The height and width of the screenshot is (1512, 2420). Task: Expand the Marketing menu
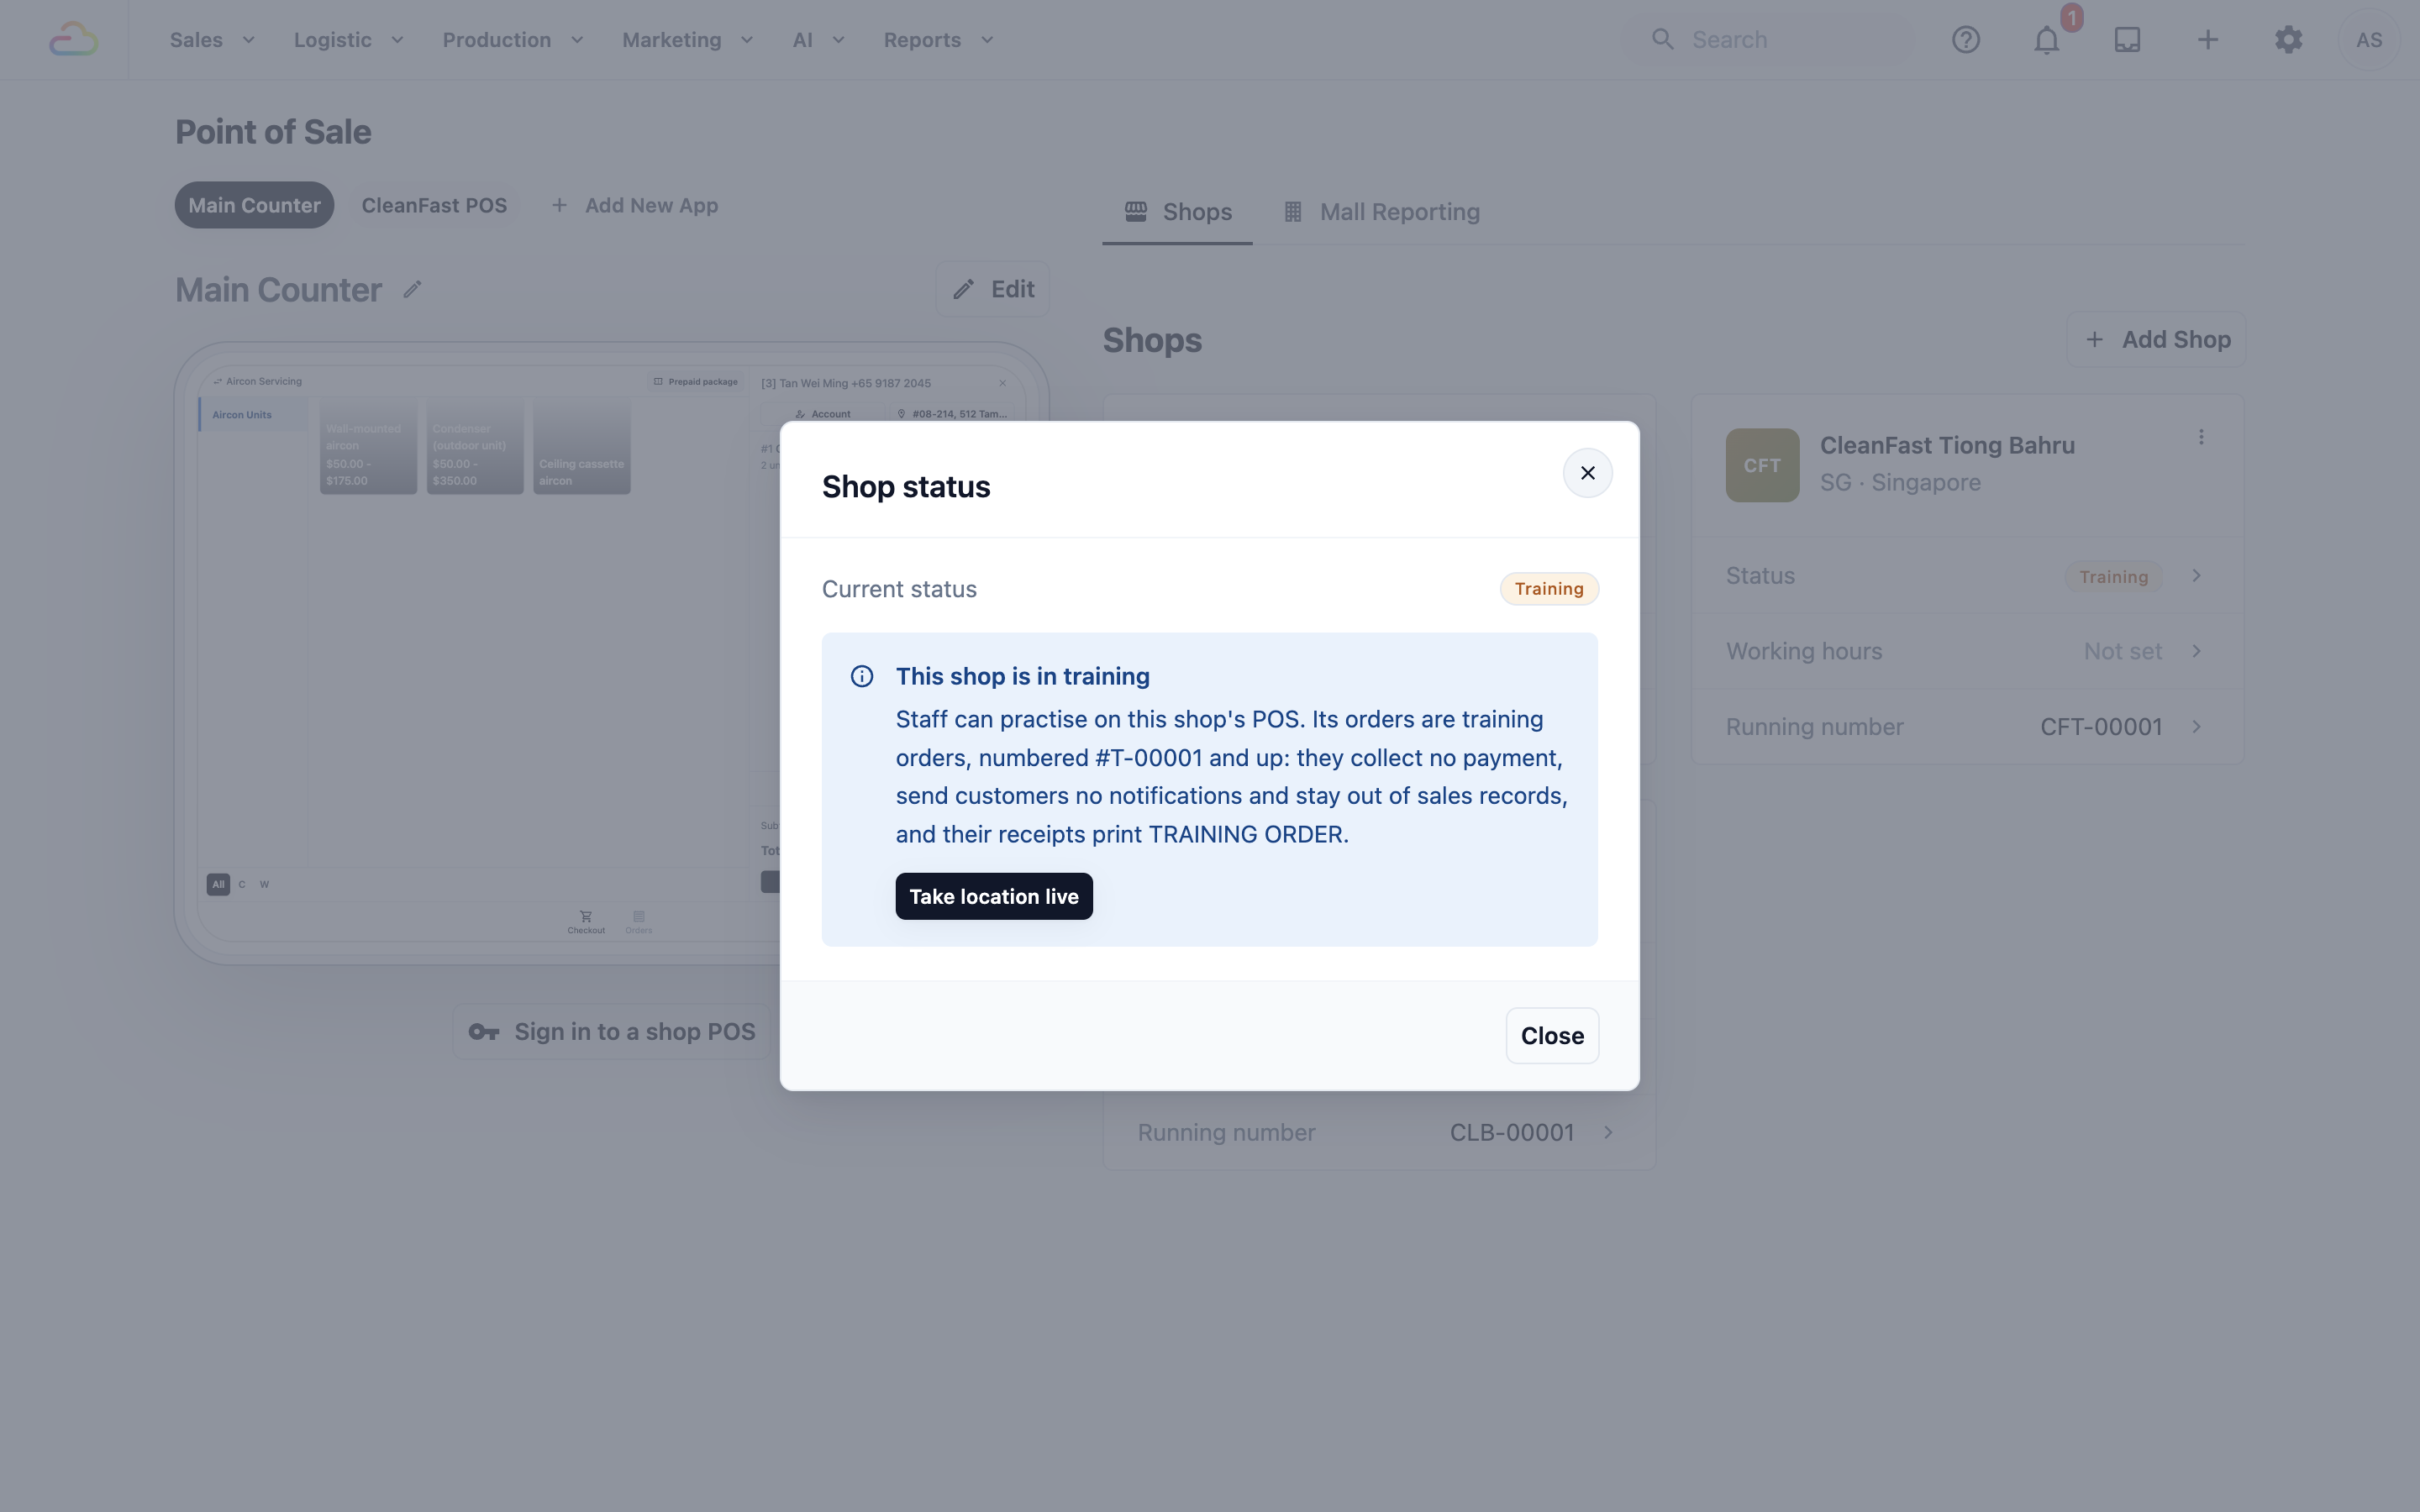click(x=687, y=40)
